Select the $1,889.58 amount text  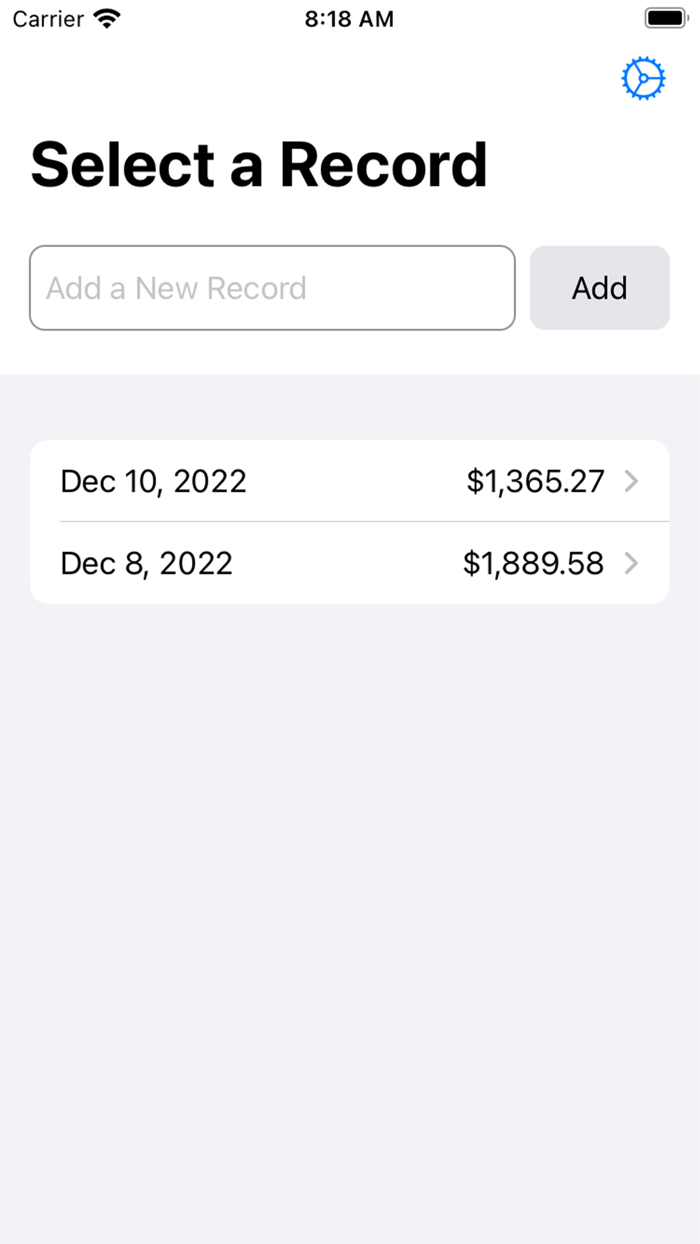click(533, 563)
